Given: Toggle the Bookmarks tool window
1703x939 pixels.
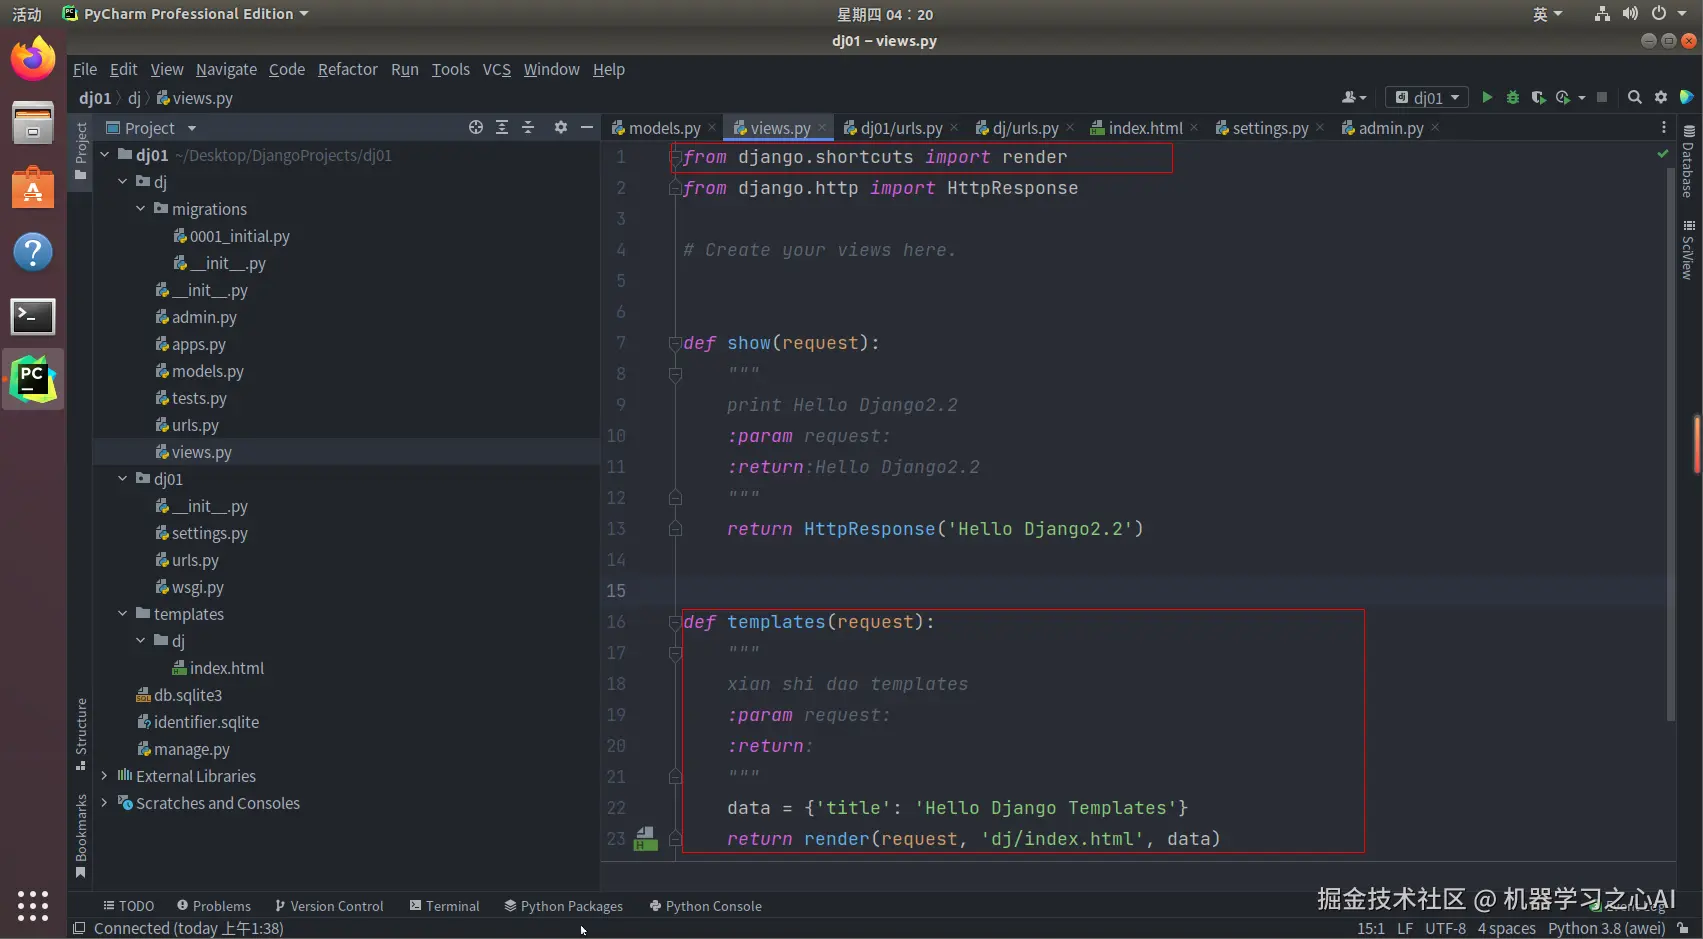Looking at the screenshot, I should click(x=81, y=835).
